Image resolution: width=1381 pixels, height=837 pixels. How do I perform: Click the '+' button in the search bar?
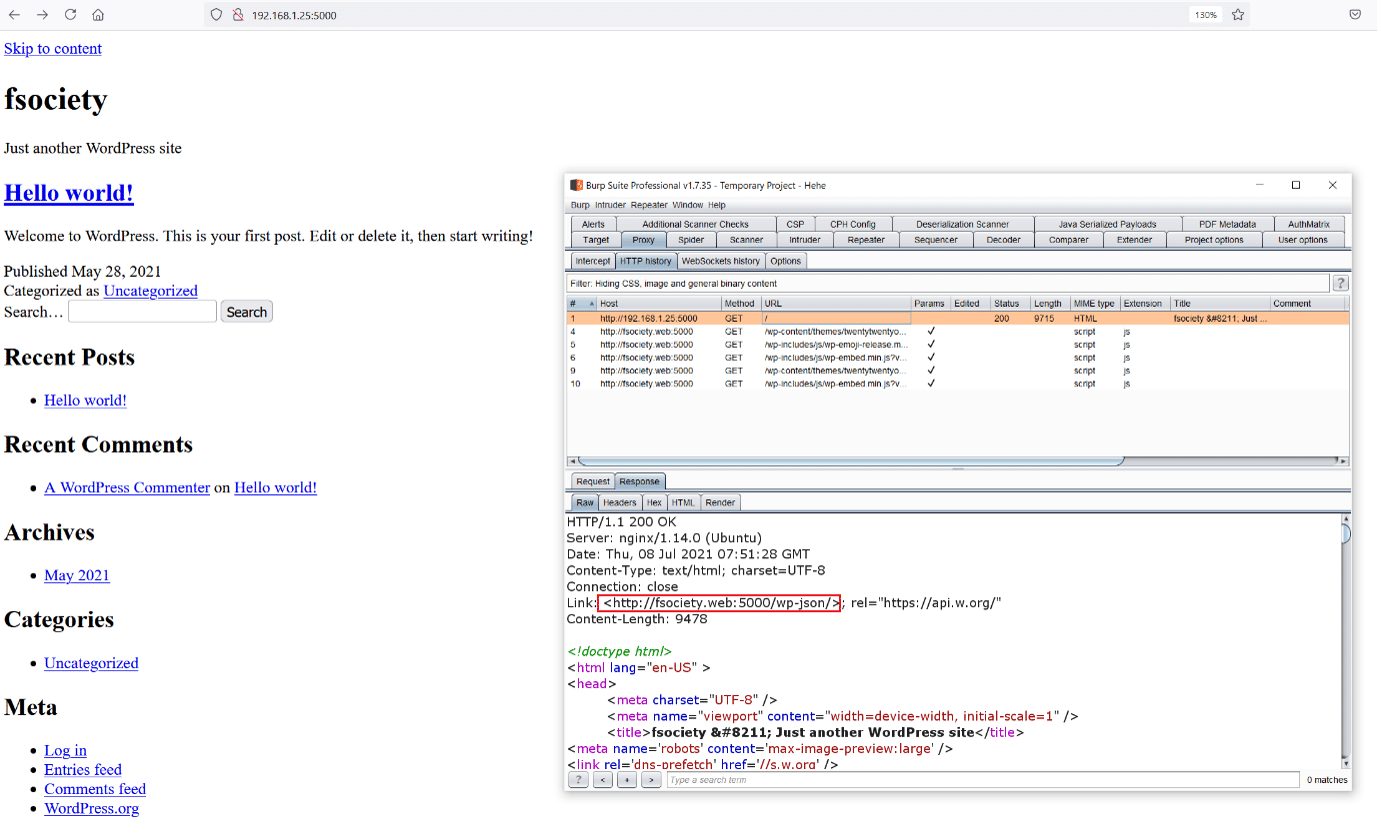click(626, 780)
